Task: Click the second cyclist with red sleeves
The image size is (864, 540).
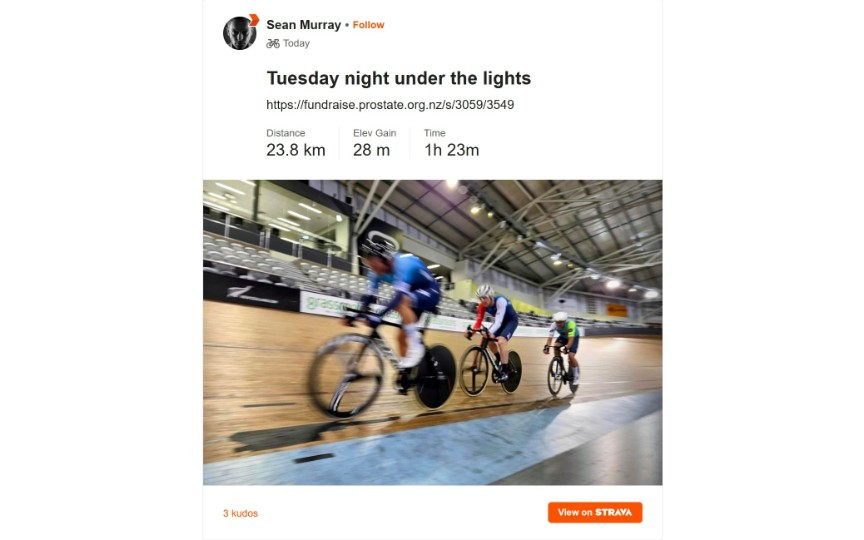Action: click(x=494, y=328)
